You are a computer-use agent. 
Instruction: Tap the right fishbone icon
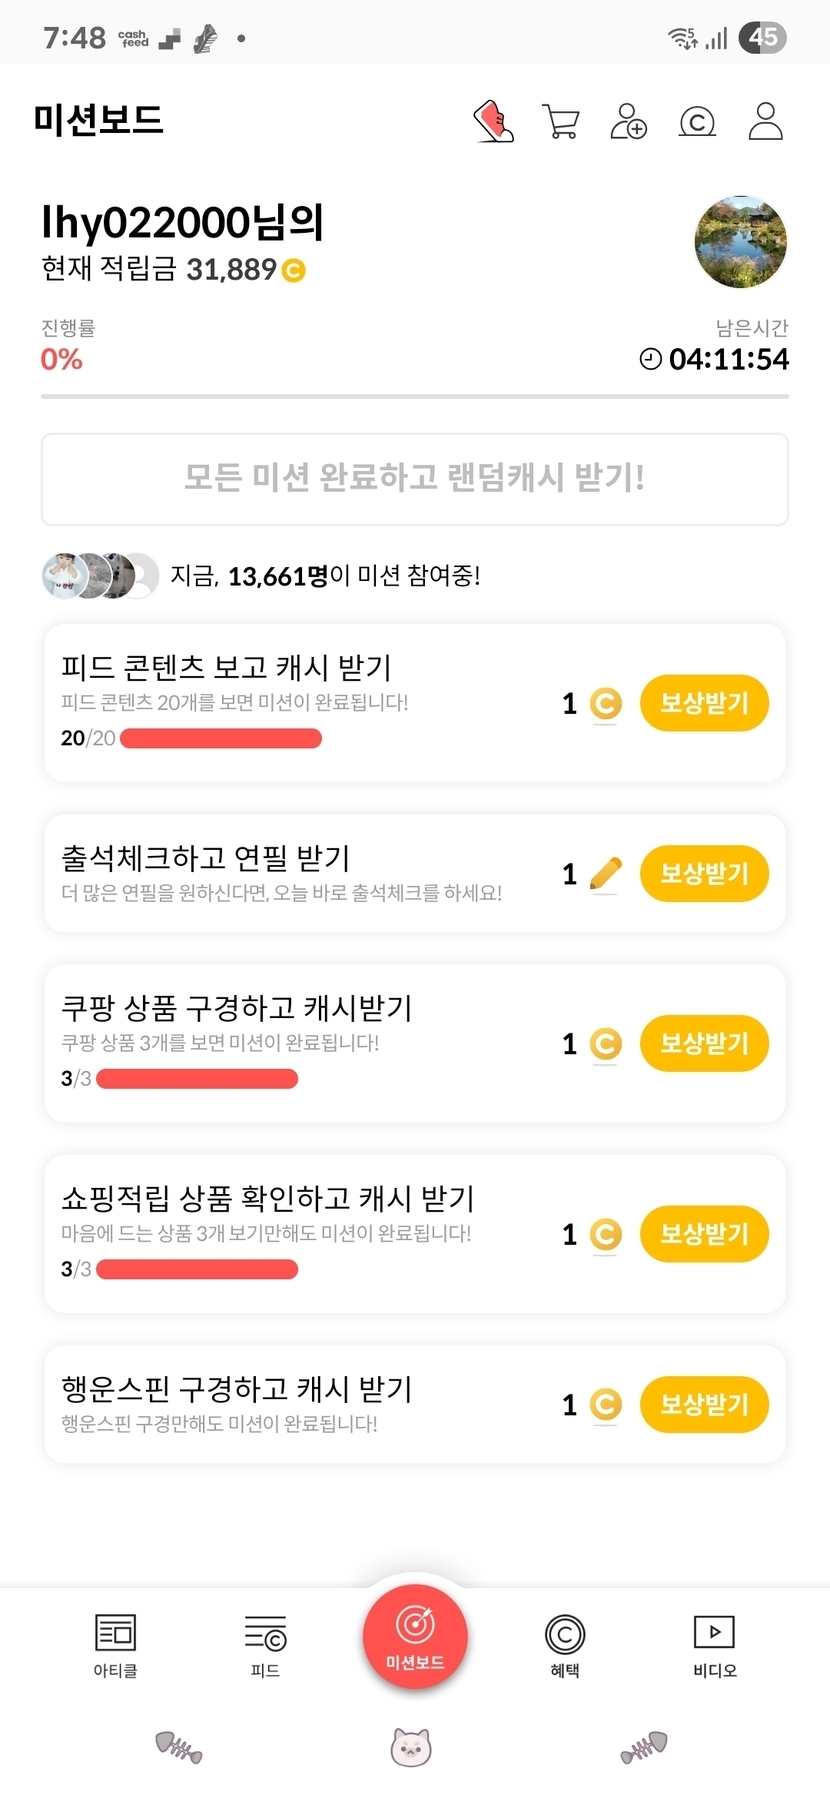[x=643, y=1747]
